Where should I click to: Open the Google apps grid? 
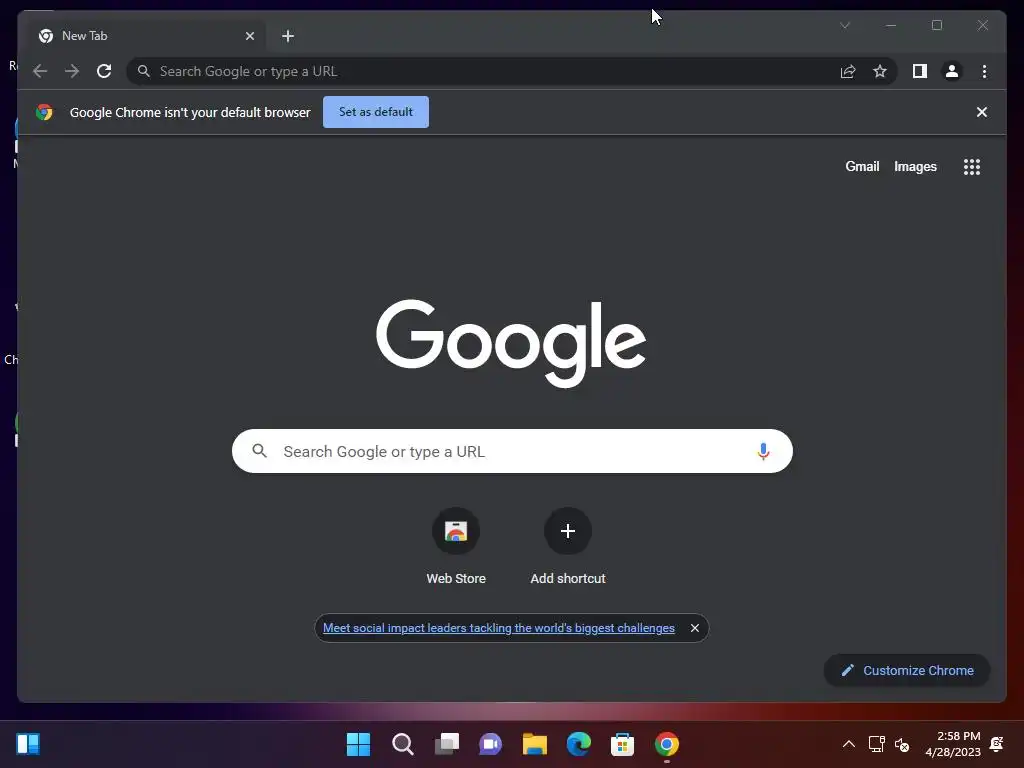point(972,167)
